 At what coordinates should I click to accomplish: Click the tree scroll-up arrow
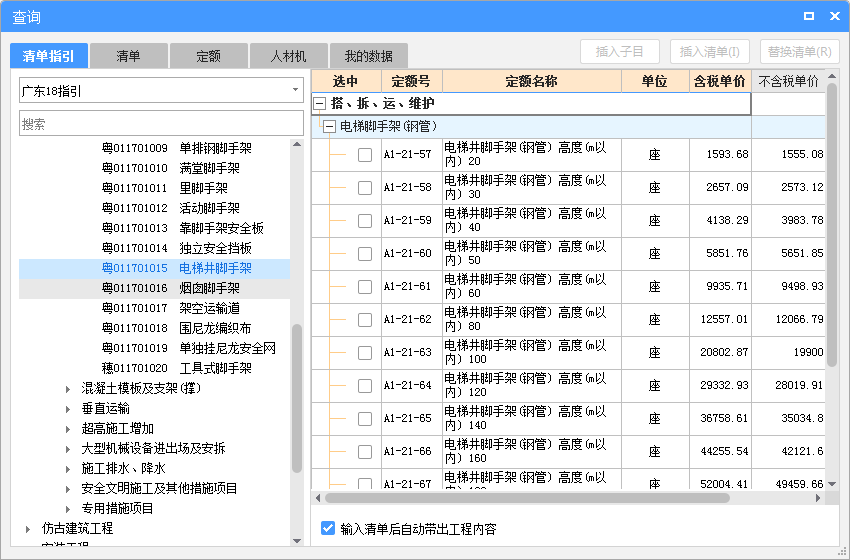pos(297,144)
